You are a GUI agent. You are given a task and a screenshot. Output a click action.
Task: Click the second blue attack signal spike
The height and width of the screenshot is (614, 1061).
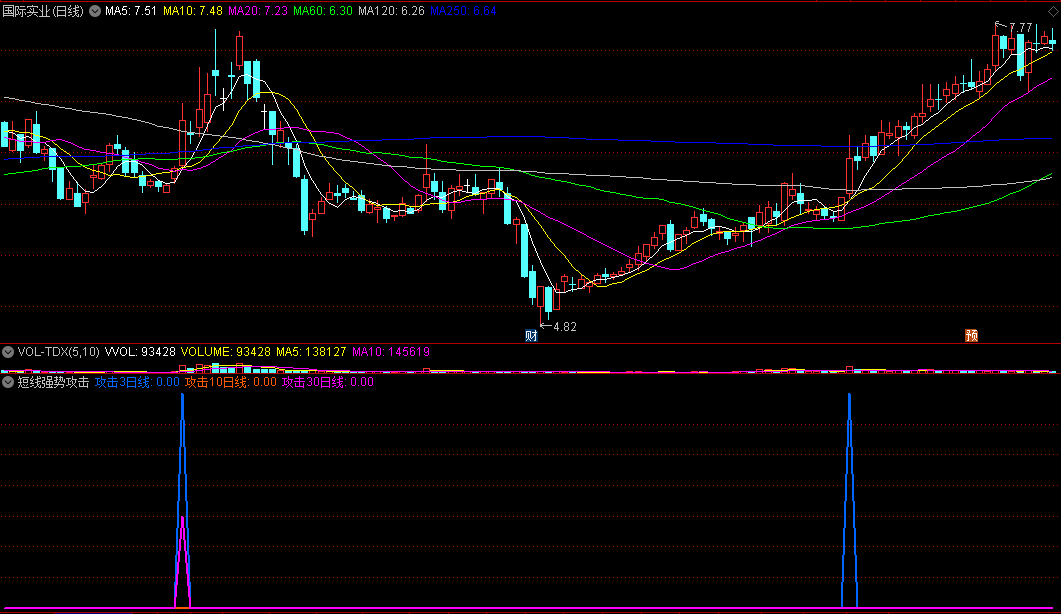[849, 501]
